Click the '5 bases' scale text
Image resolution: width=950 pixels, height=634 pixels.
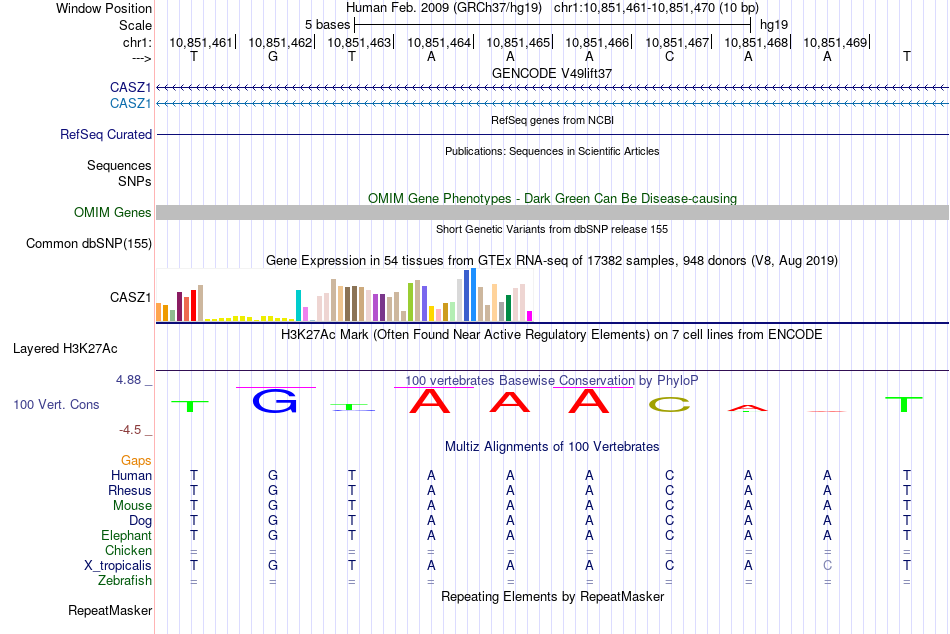pos(327,25)
